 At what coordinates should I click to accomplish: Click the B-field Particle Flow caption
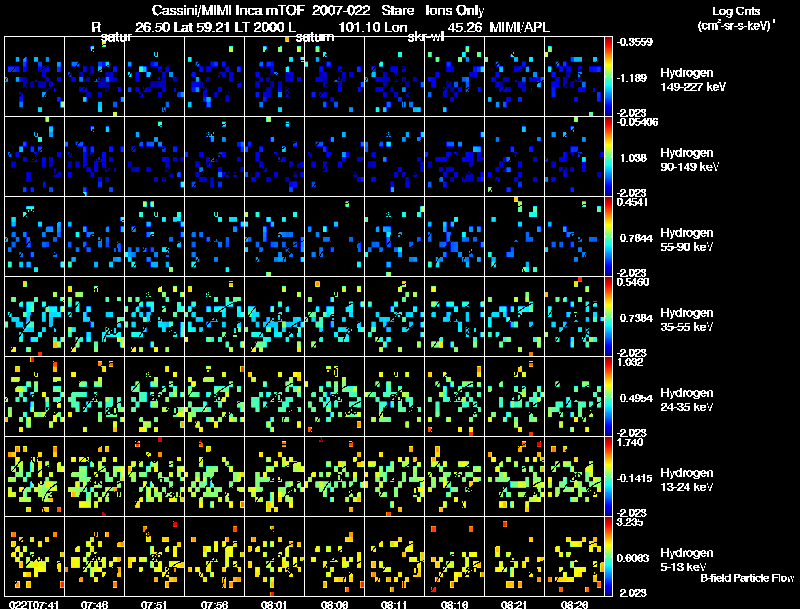click(747, 578)
